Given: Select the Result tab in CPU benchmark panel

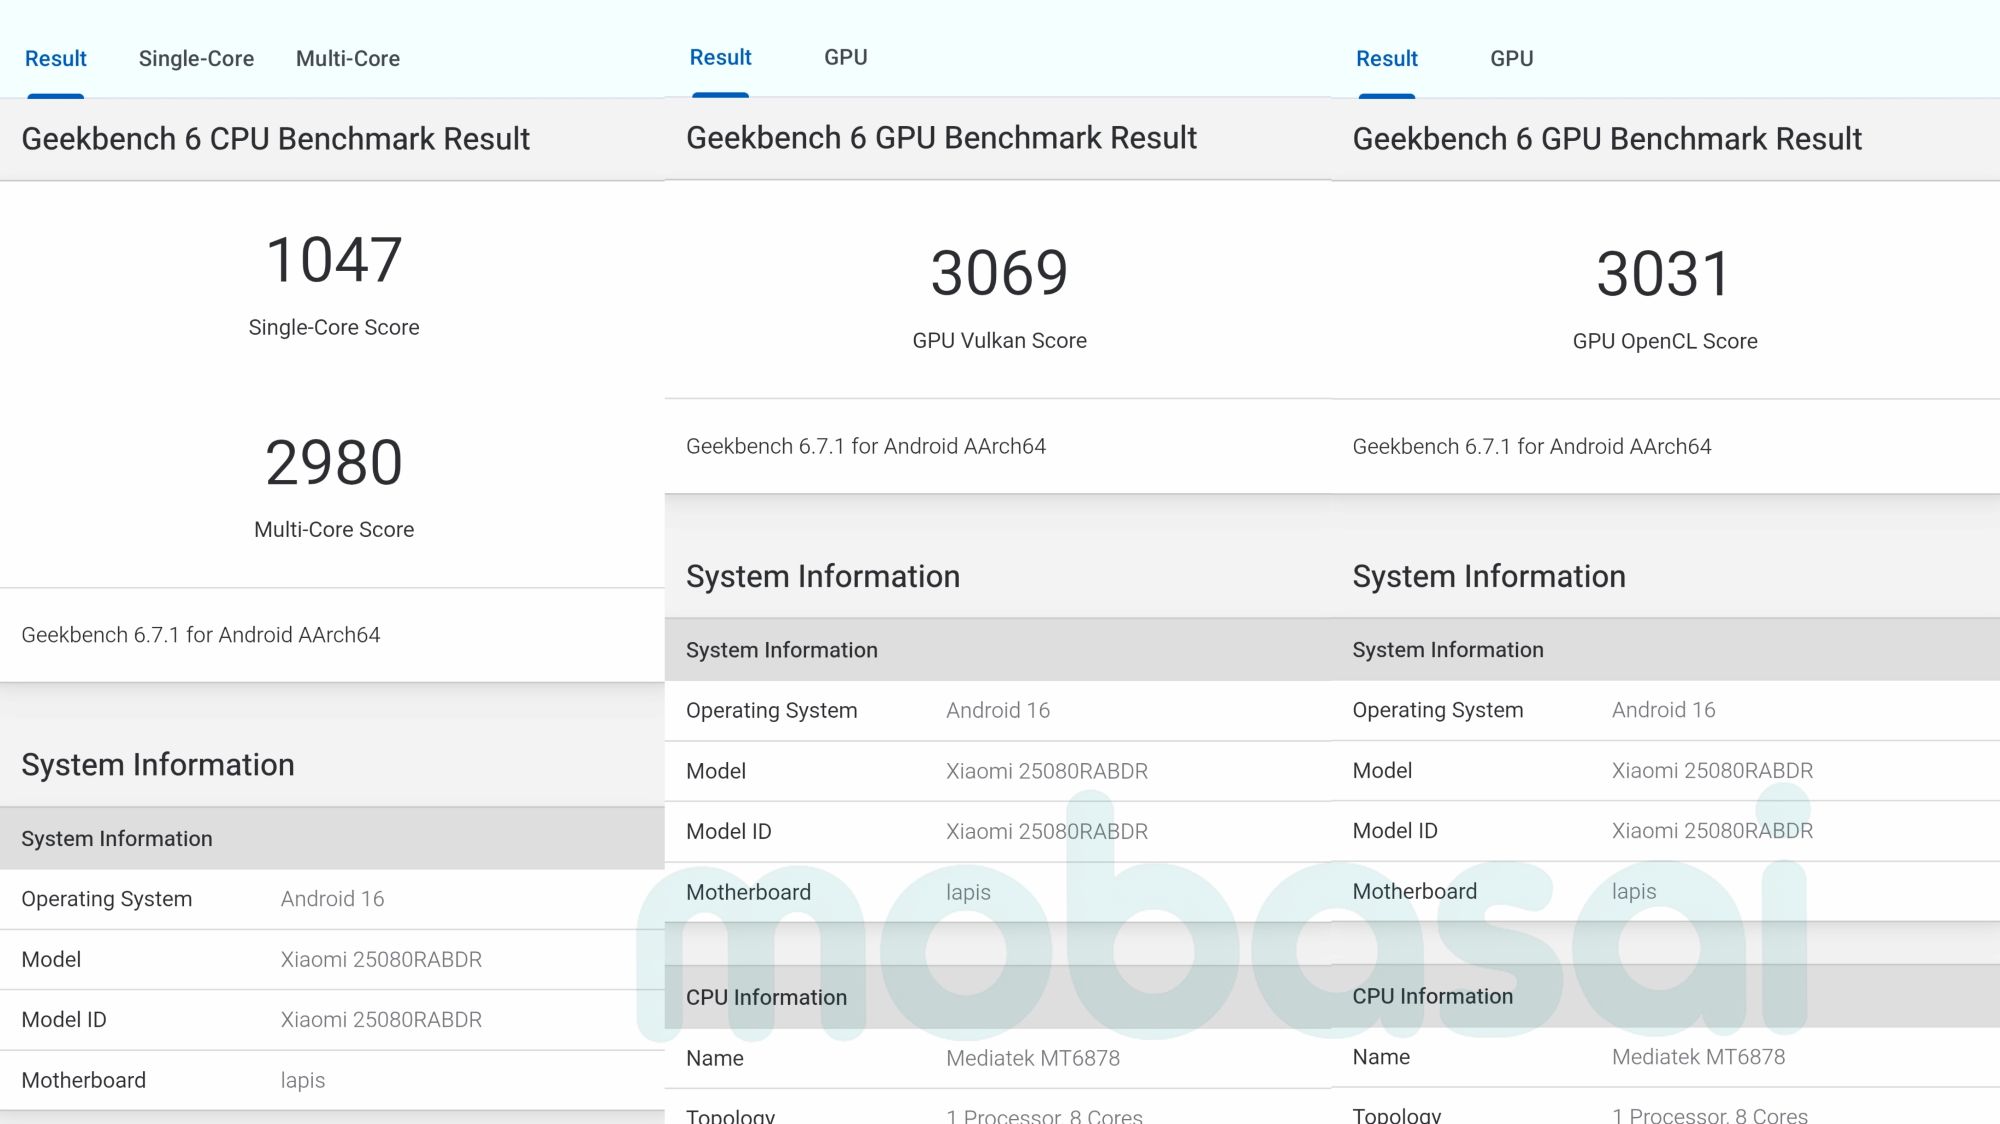Looking at the screenshot, I should pos(56,59).
